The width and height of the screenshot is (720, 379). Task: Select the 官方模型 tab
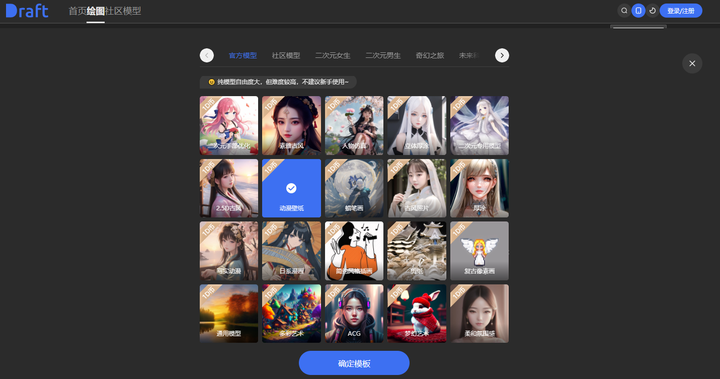pos(242,56)
